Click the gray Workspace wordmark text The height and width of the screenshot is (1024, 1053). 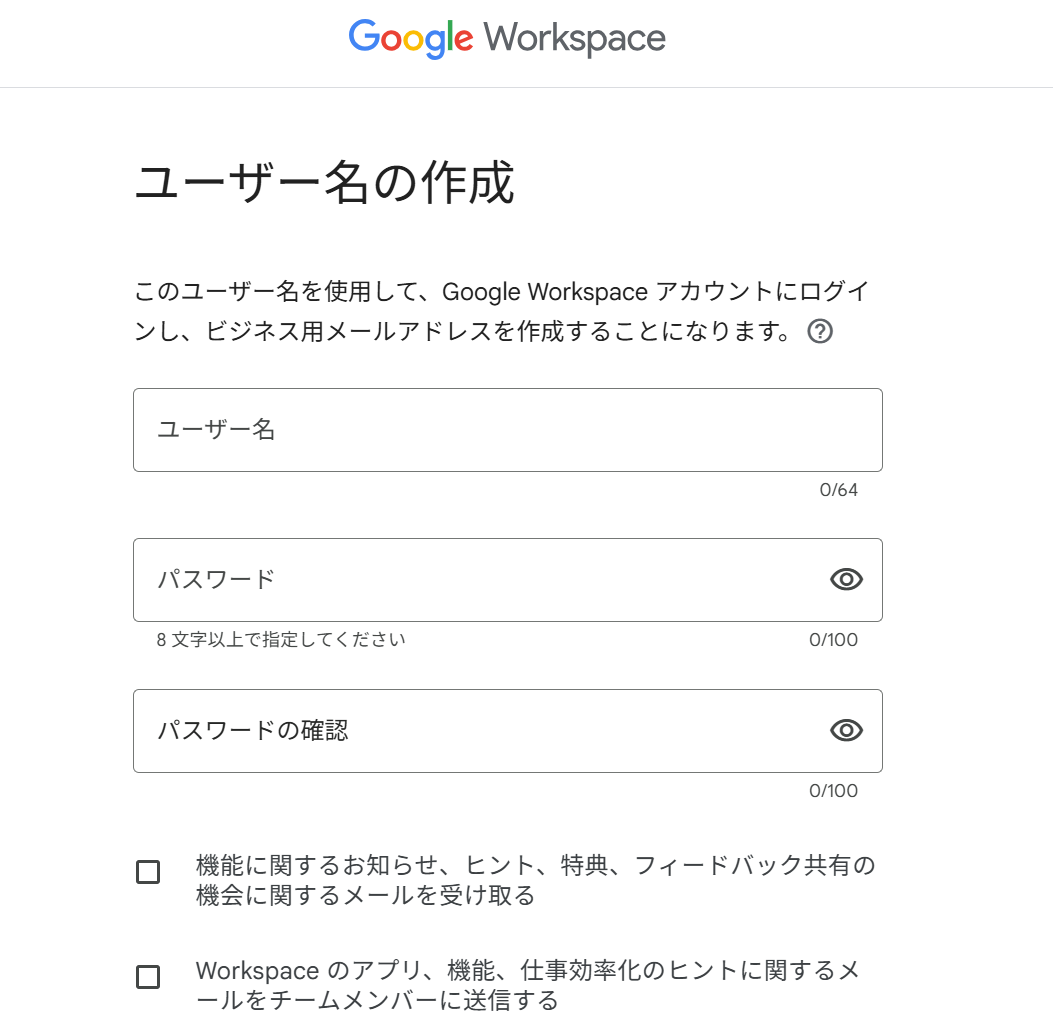[x=575, y=39]
